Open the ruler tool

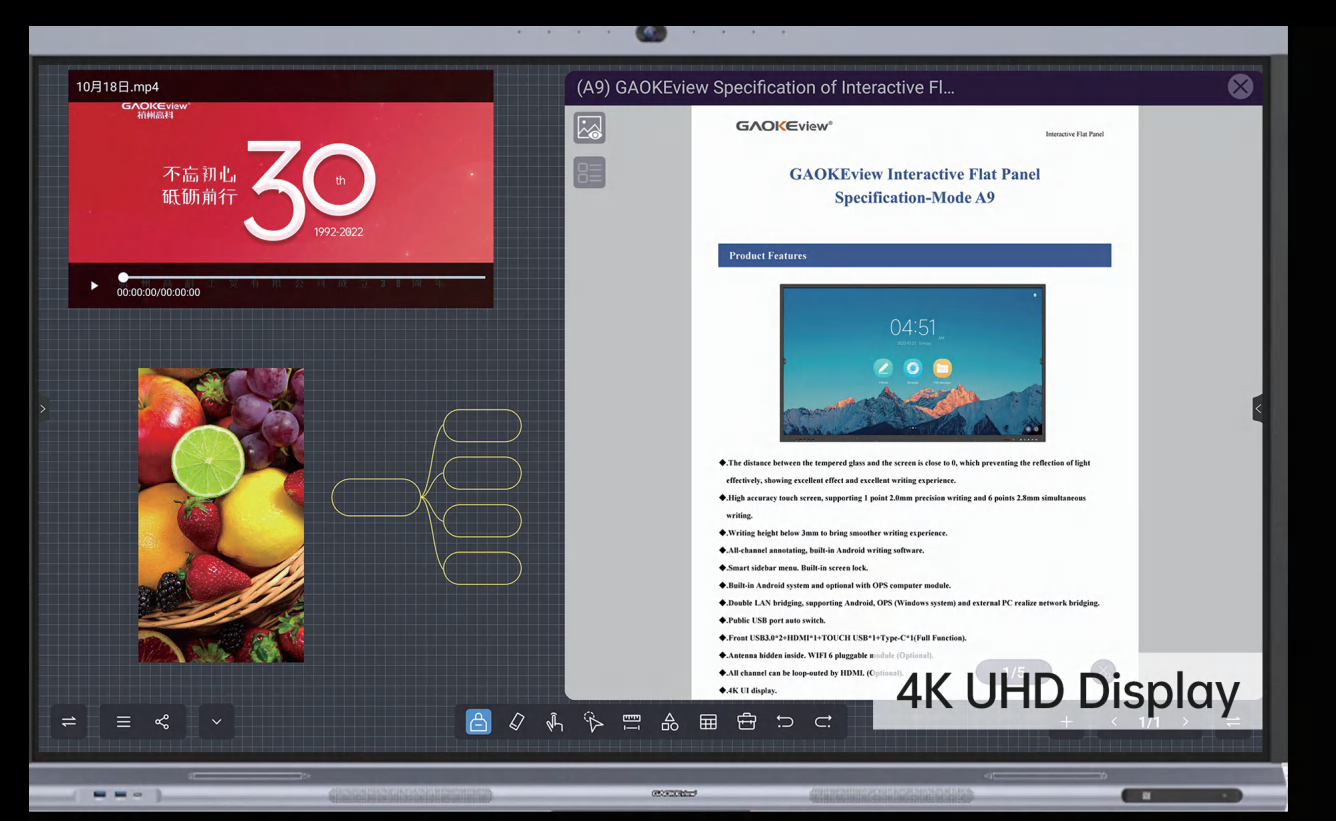[632, 721]
